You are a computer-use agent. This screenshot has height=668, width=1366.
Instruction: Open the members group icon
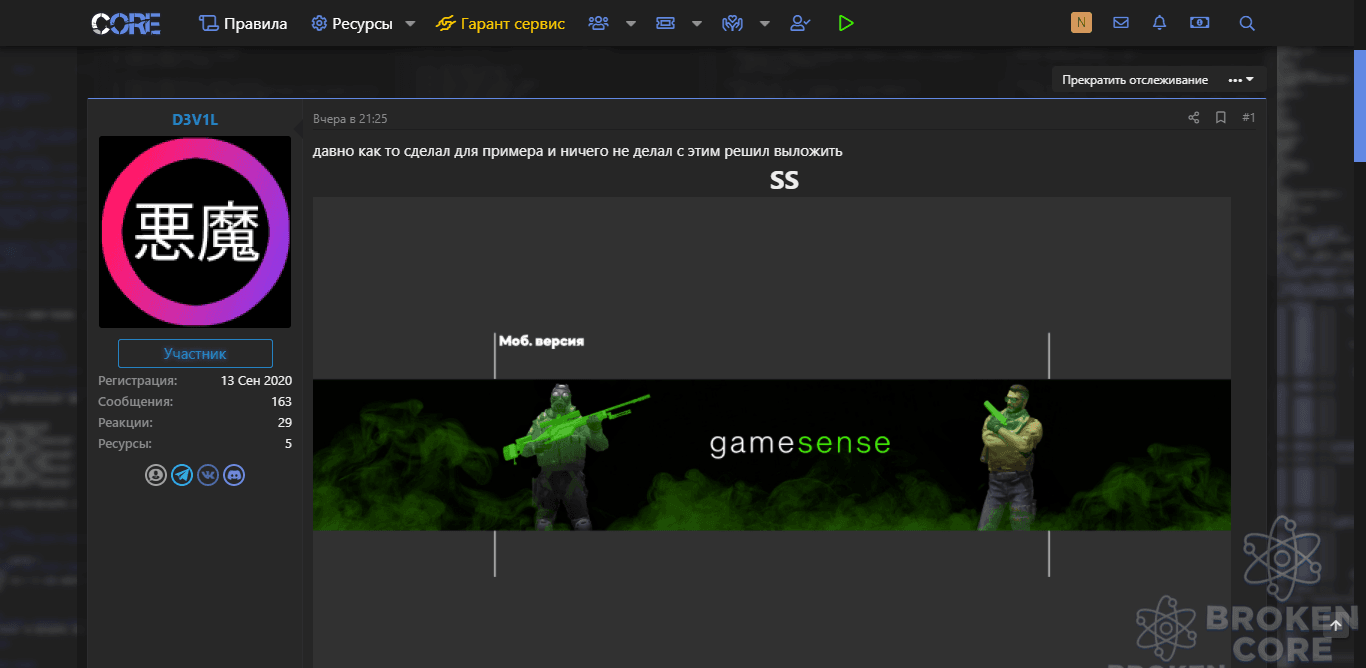(x=599, y=23)
